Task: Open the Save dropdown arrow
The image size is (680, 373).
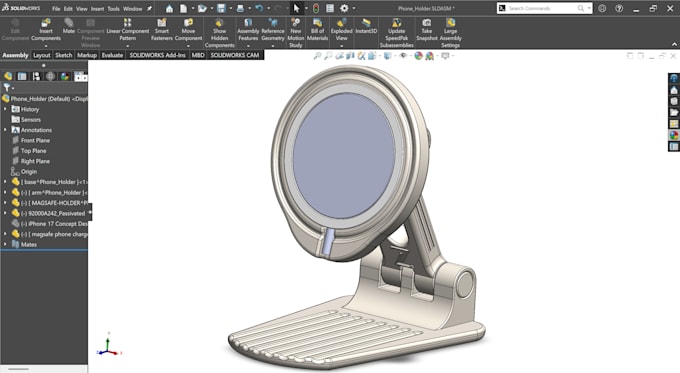Action: click(230, 8)
